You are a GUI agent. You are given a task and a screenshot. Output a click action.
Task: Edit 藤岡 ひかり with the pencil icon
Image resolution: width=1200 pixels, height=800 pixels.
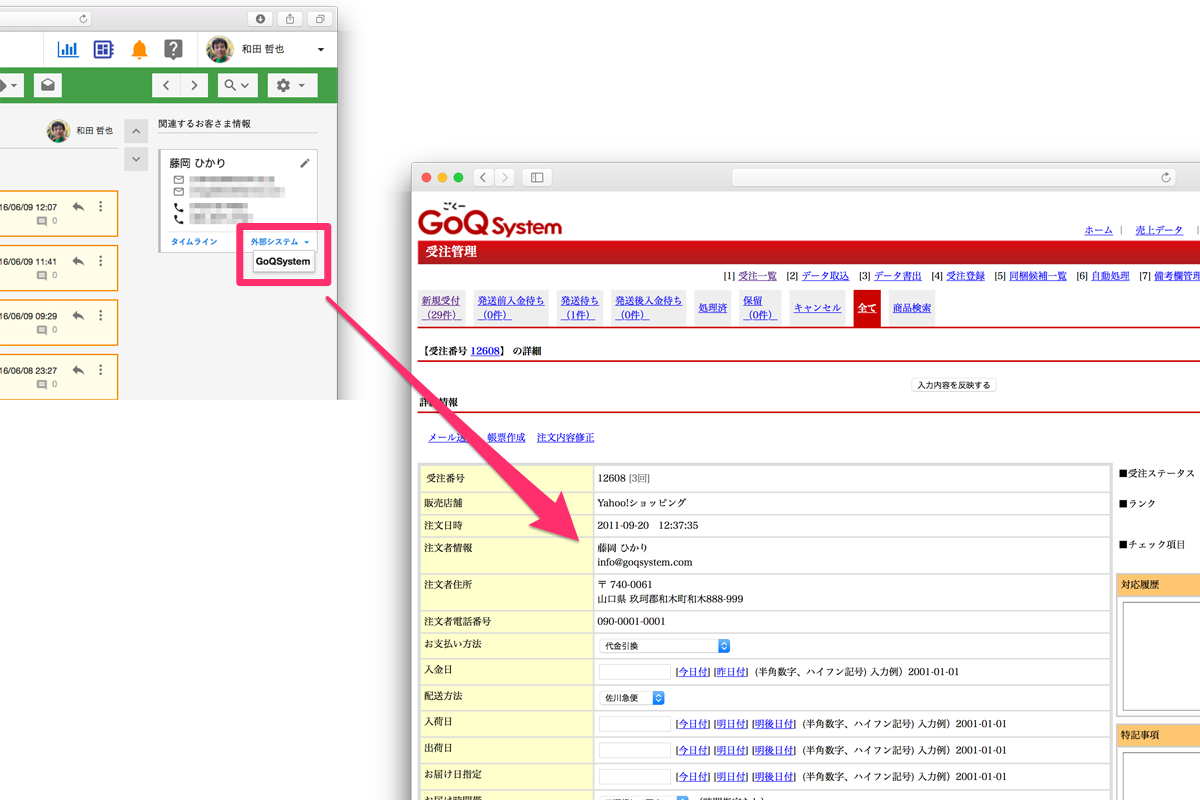(x=305, y=163)
